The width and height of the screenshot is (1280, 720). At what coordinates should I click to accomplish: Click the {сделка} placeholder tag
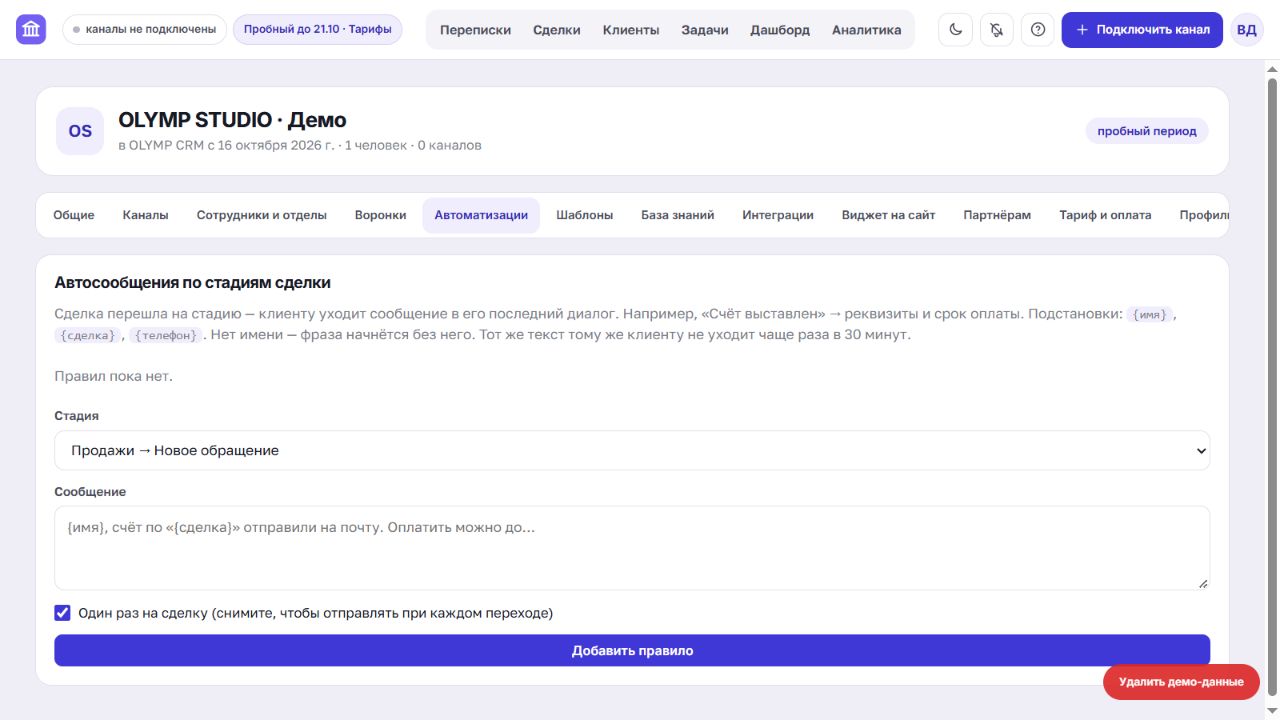[88, 335]
